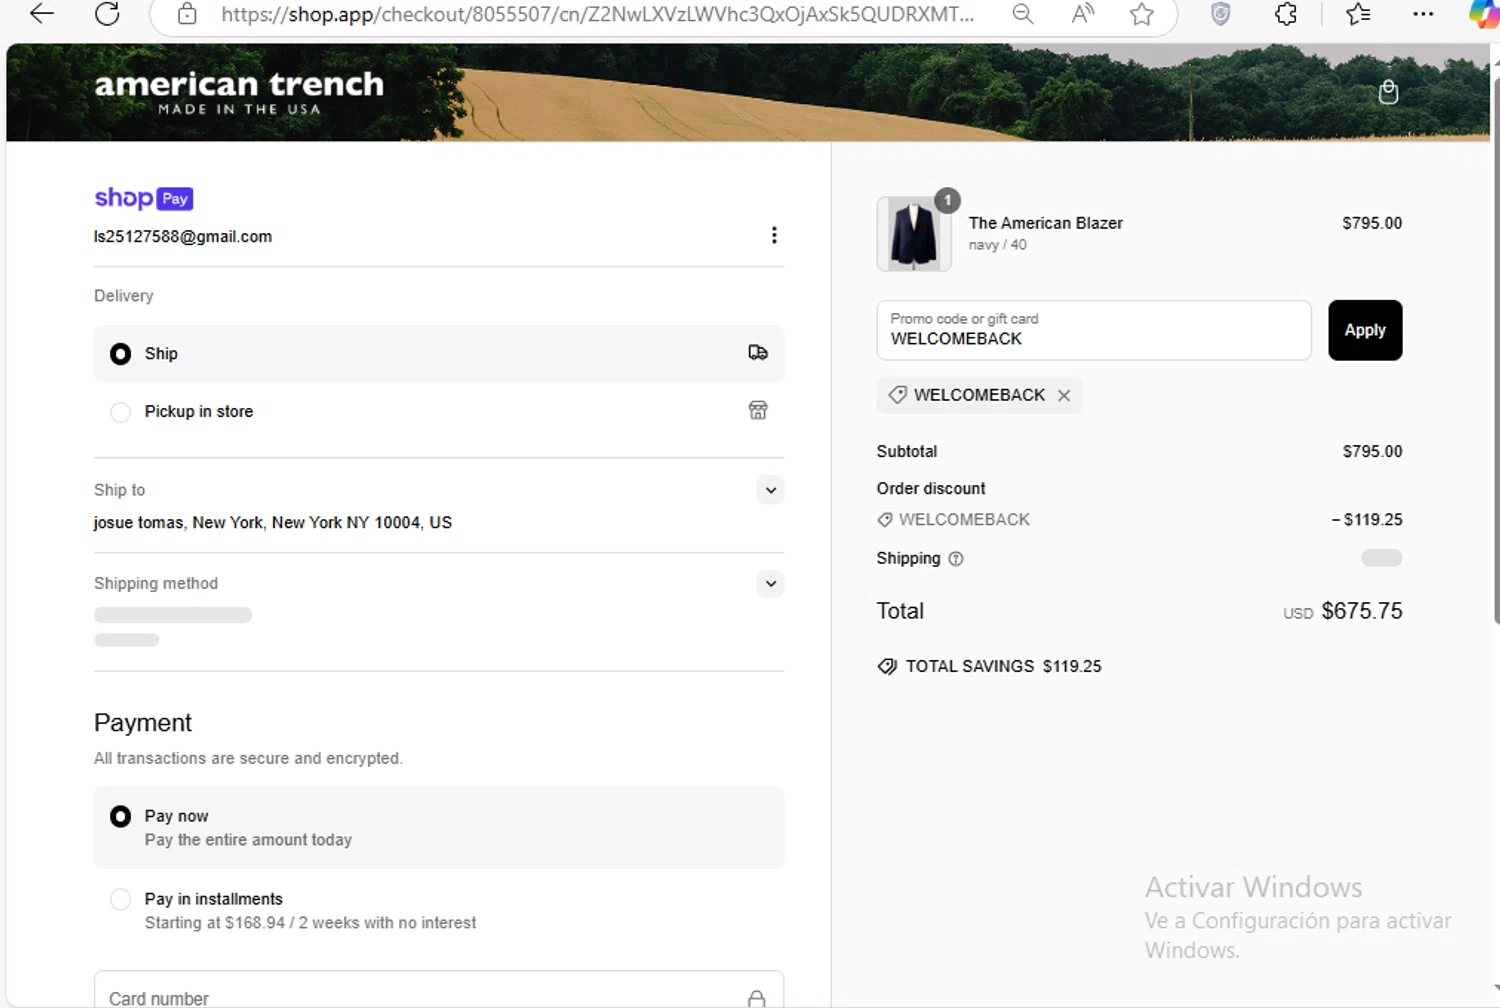Expand the Shipping method section
1500x1008 pixels.
(x=770, y=584)
